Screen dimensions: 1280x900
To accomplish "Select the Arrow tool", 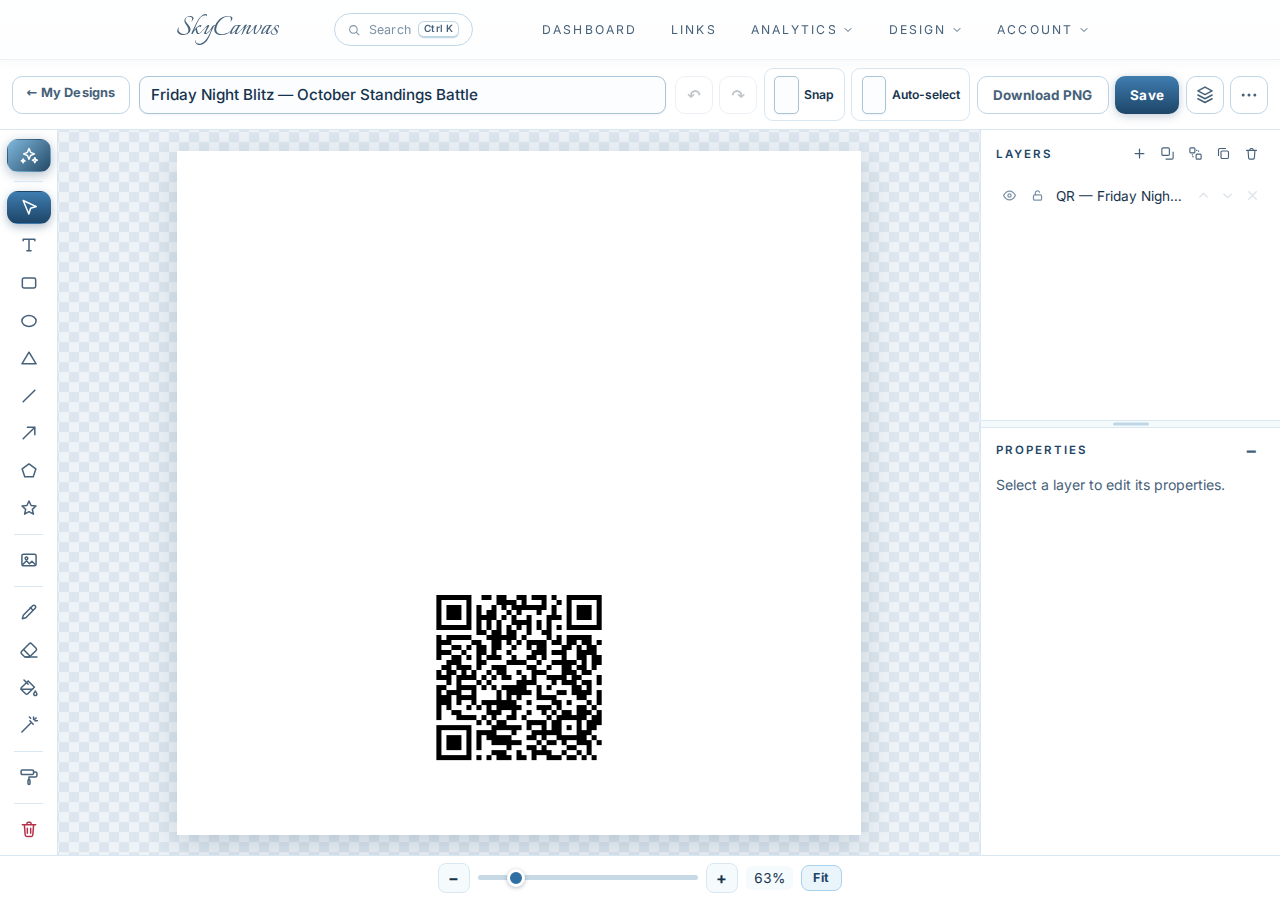I will click(29, 433).
